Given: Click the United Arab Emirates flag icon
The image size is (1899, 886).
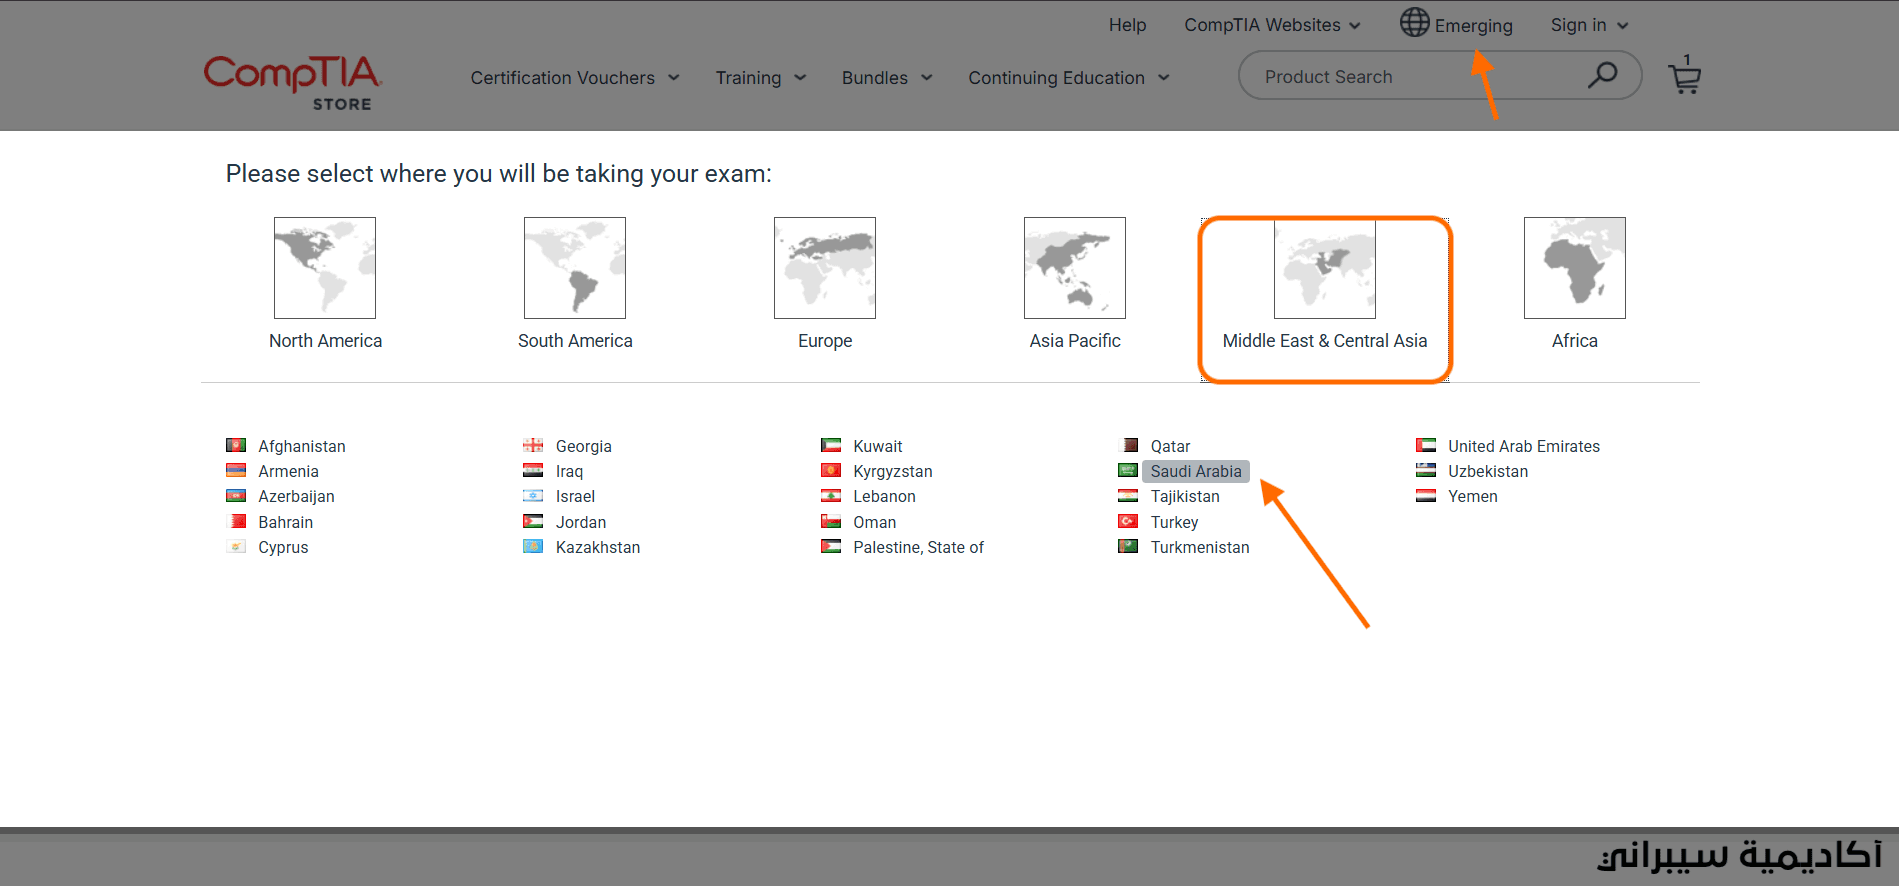Looking at the screenshot, I should (1426, 445).
